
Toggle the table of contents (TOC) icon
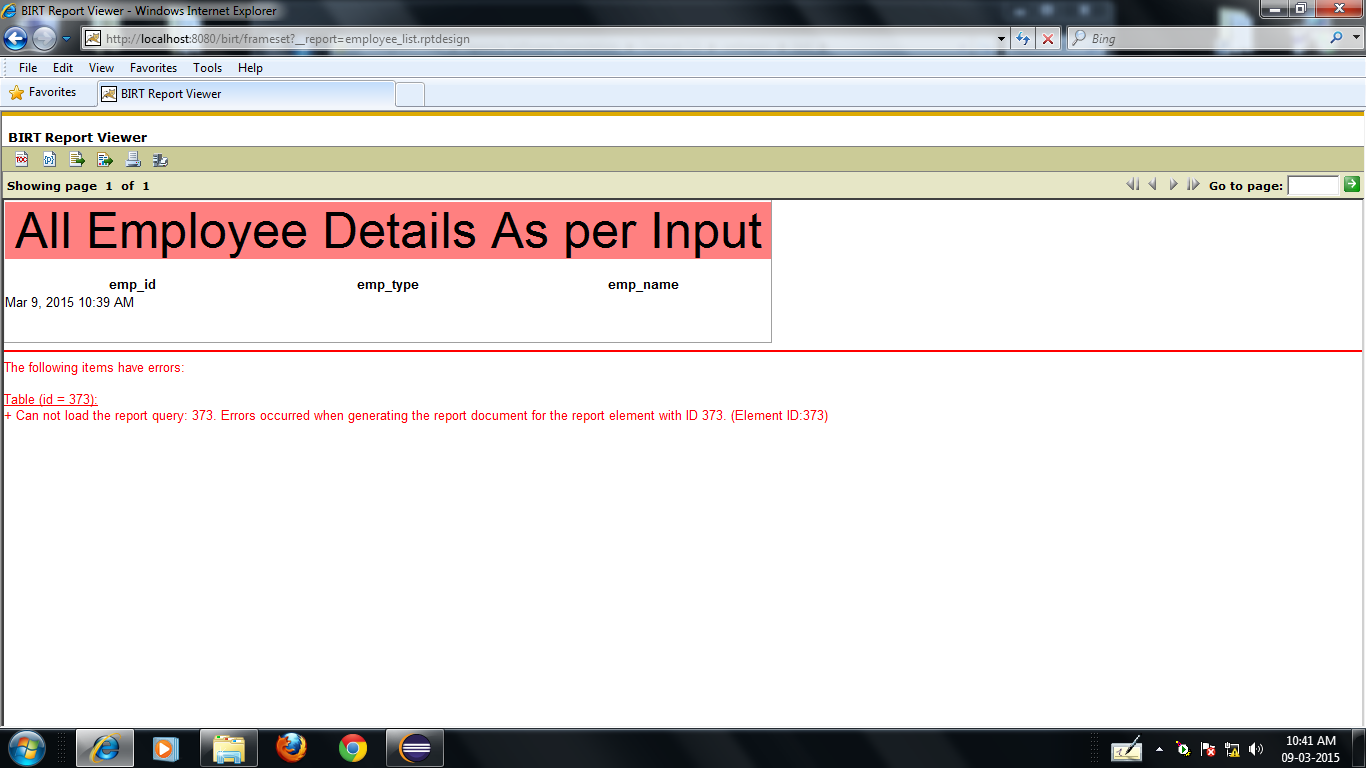pos(22,159)
